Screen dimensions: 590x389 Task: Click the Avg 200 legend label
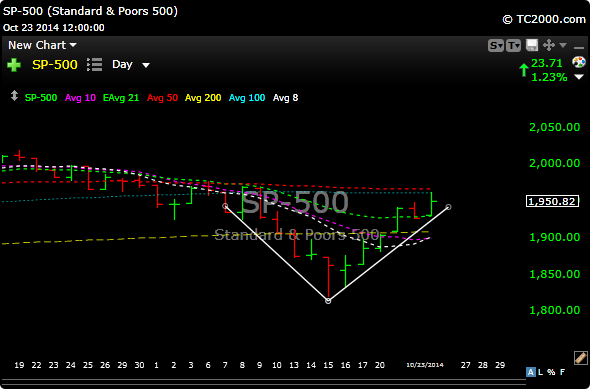click(x=203, y=98)
